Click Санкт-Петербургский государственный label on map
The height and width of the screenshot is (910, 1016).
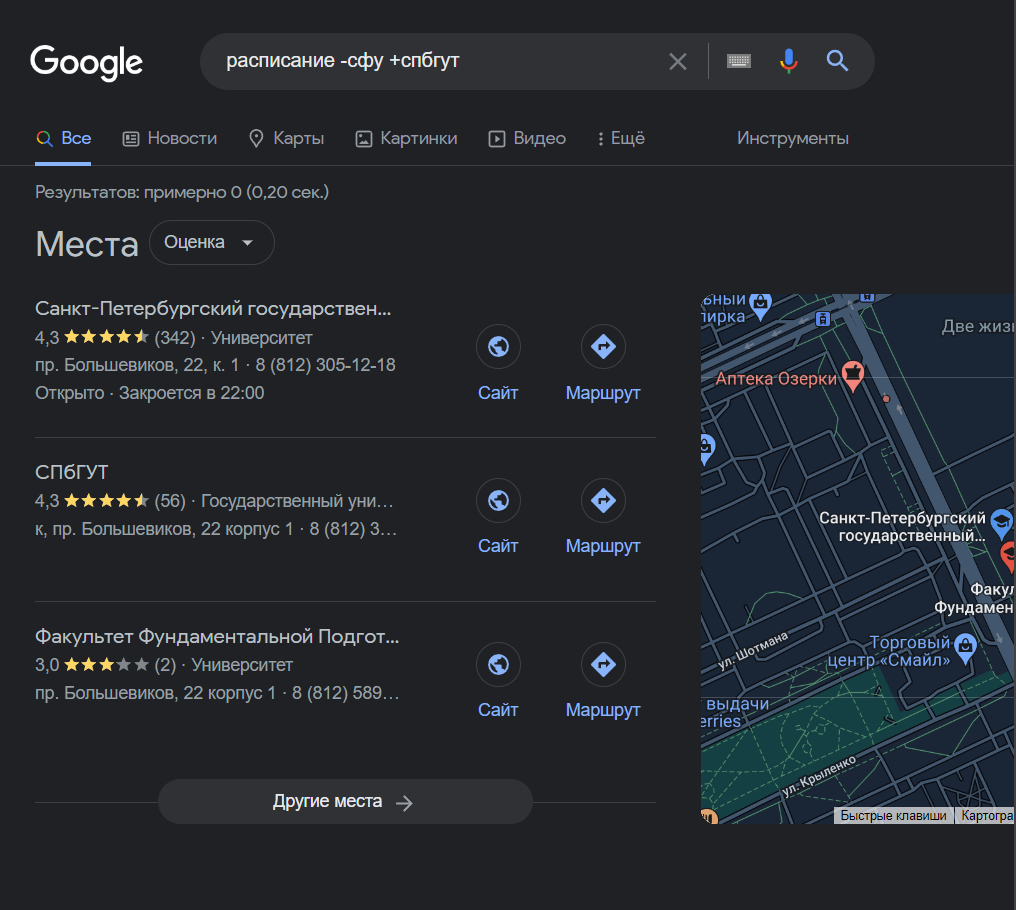(902, 526)
